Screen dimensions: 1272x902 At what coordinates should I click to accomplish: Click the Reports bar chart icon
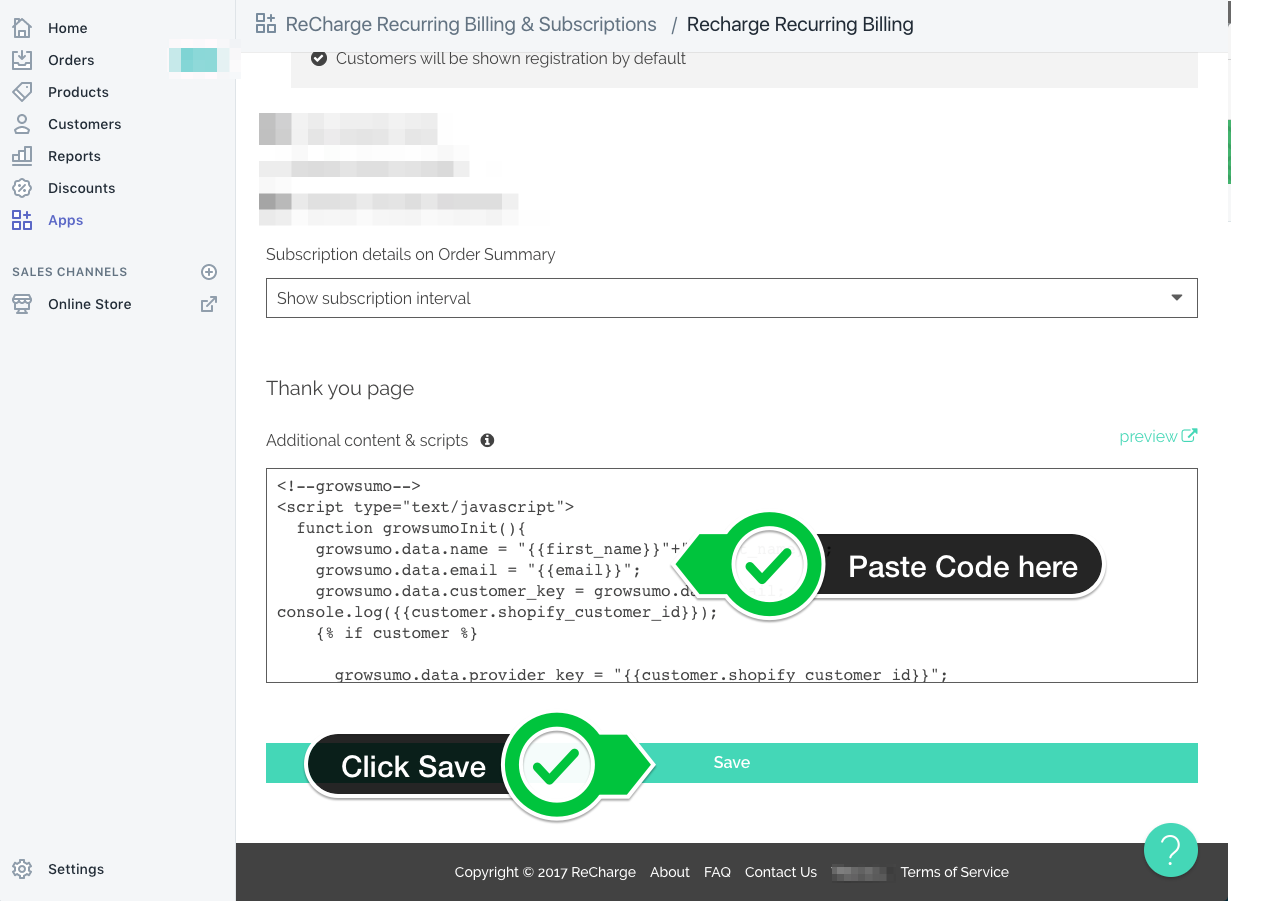point(22,156)
